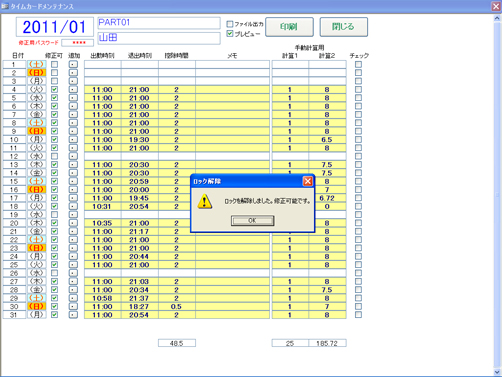Click day 18 出勤時刻 cell 10:31
502x377 pixels.
click(x=103, y=206)
